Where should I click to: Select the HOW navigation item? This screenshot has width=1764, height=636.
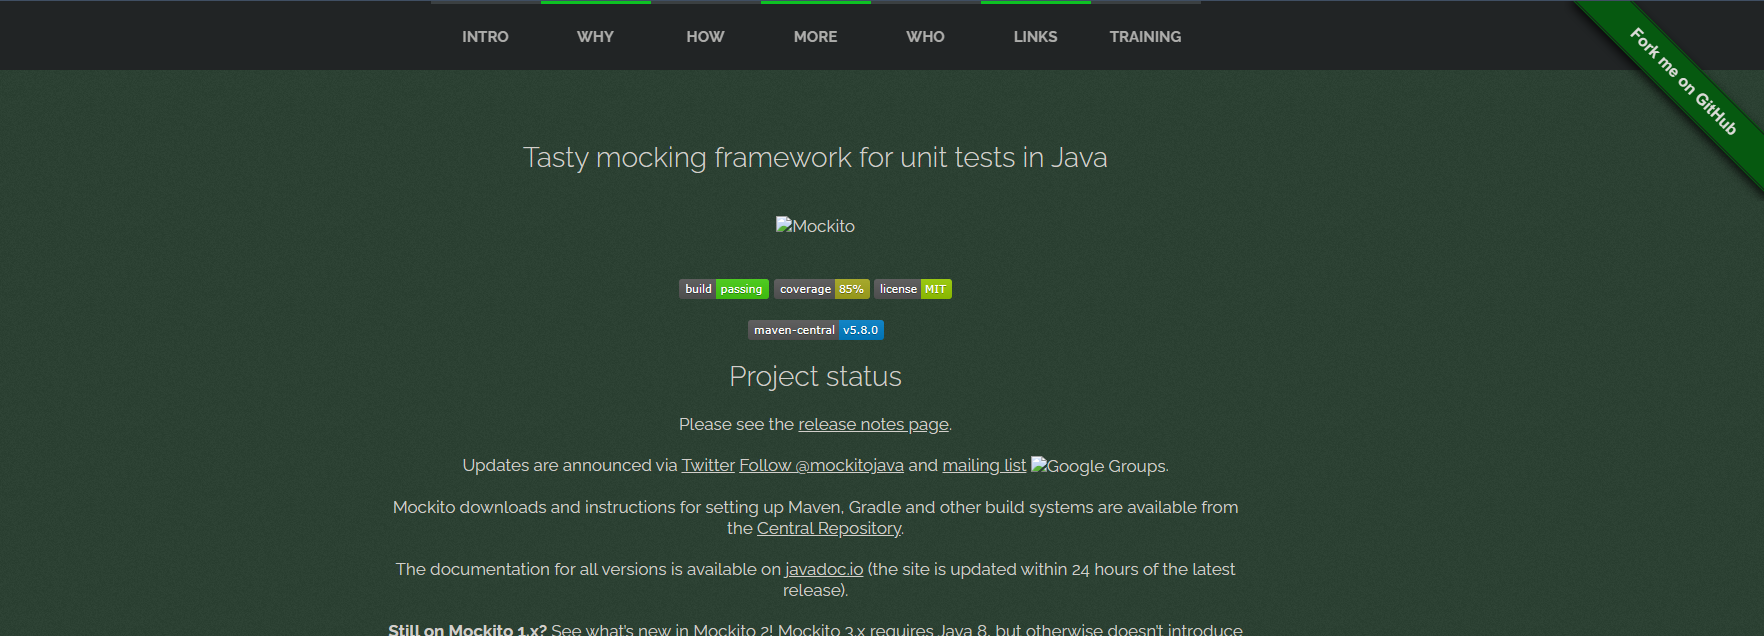[705, 36]
